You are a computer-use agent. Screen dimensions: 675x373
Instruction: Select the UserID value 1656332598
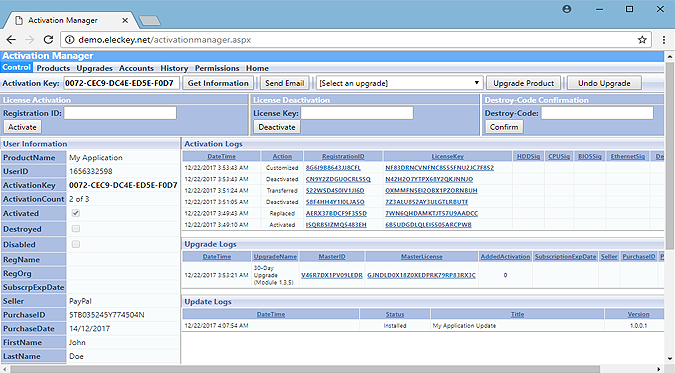(91, 171)
